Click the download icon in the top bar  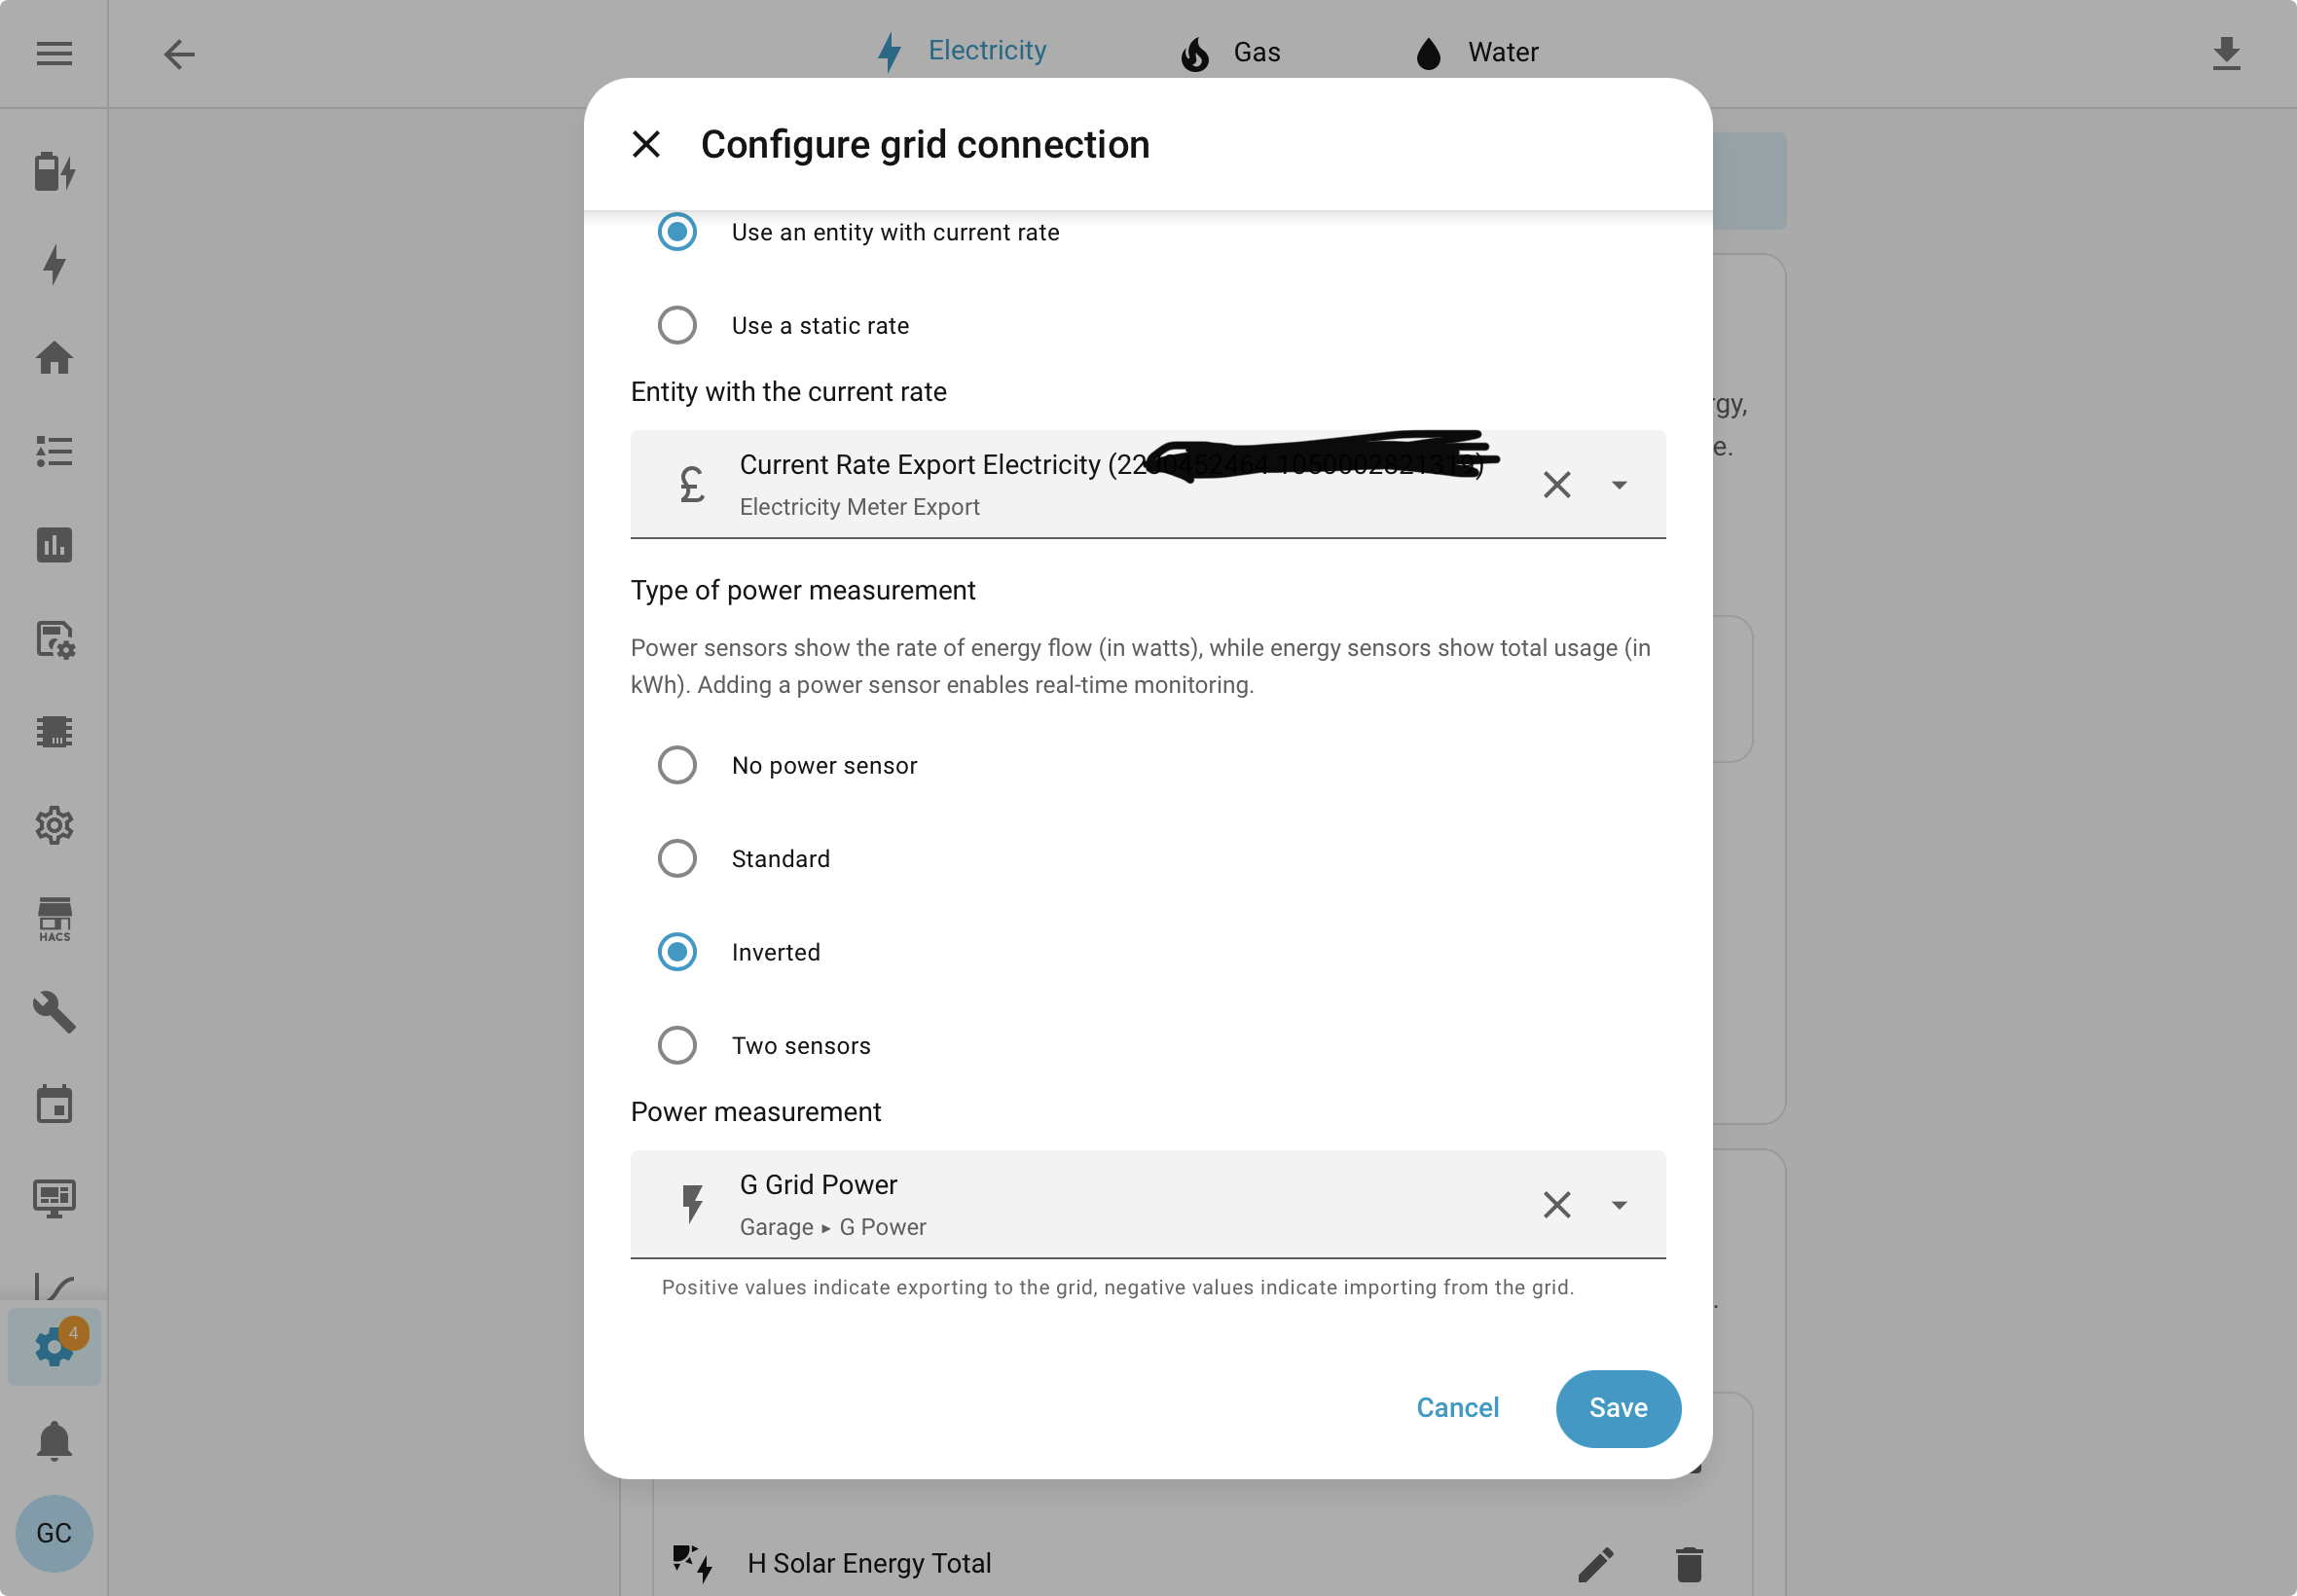[x=2226, y=53]
